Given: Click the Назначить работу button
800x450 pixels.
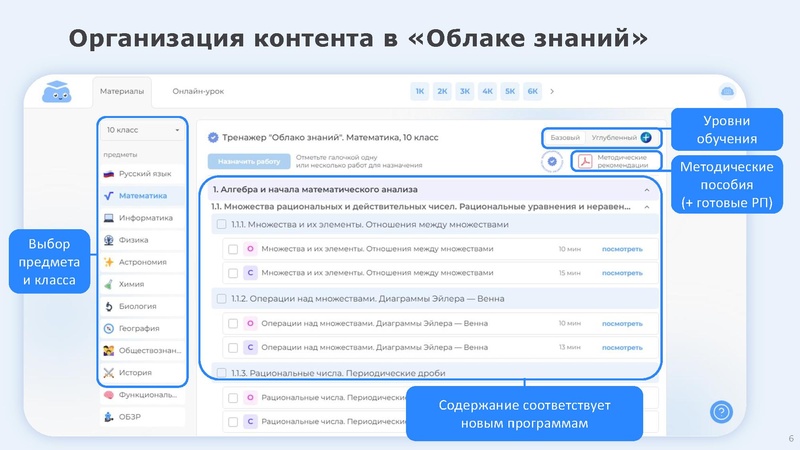Looking at the screenshot, I should coord(249,161).
